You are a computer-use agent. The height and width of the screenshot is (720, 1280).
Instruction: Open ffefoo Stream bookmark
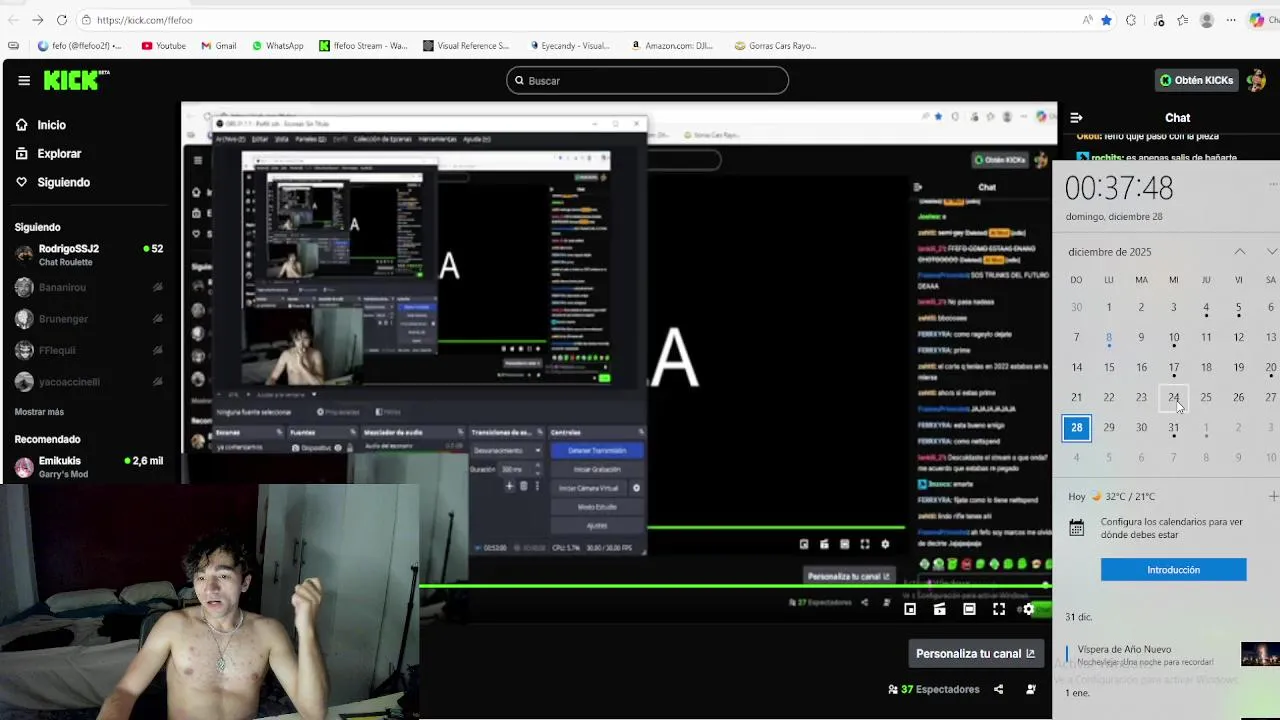pyautogui.click(x=363, y=46)
